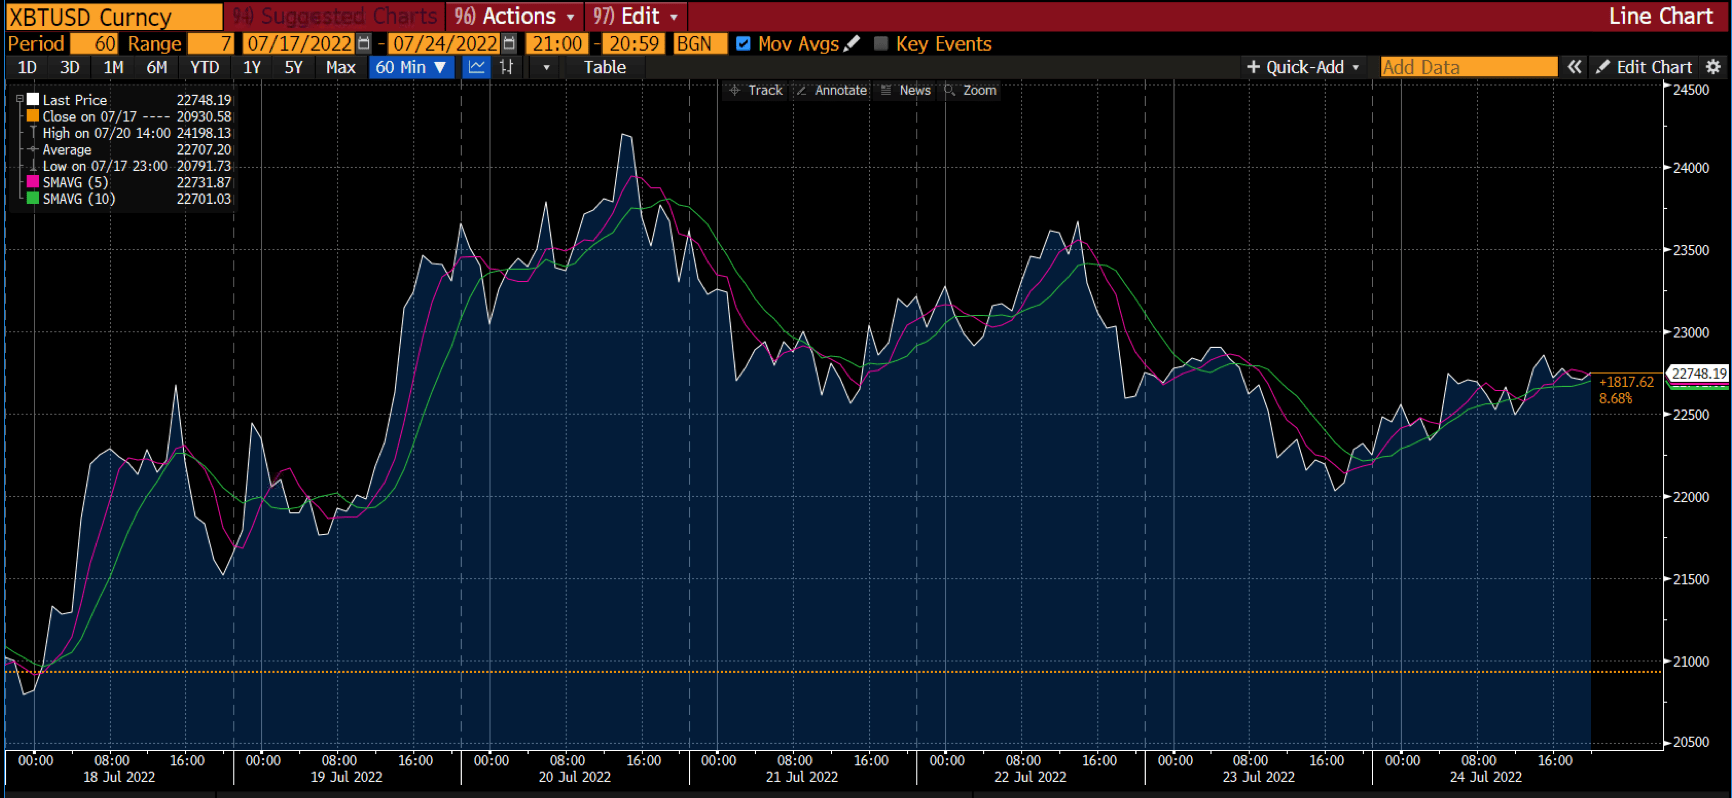
Task: Click the Mov Avgs pencil edit icon
Action: [x=852, y=44]
